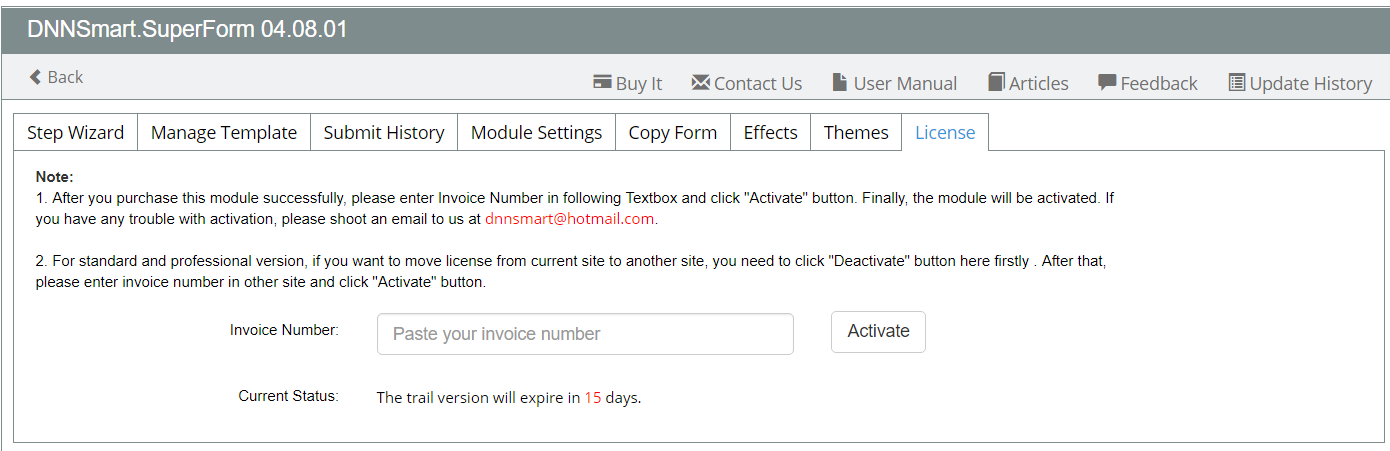The image size is (1390, 451).
Task: Switch to the Copy Form tab
Action: 673,132
